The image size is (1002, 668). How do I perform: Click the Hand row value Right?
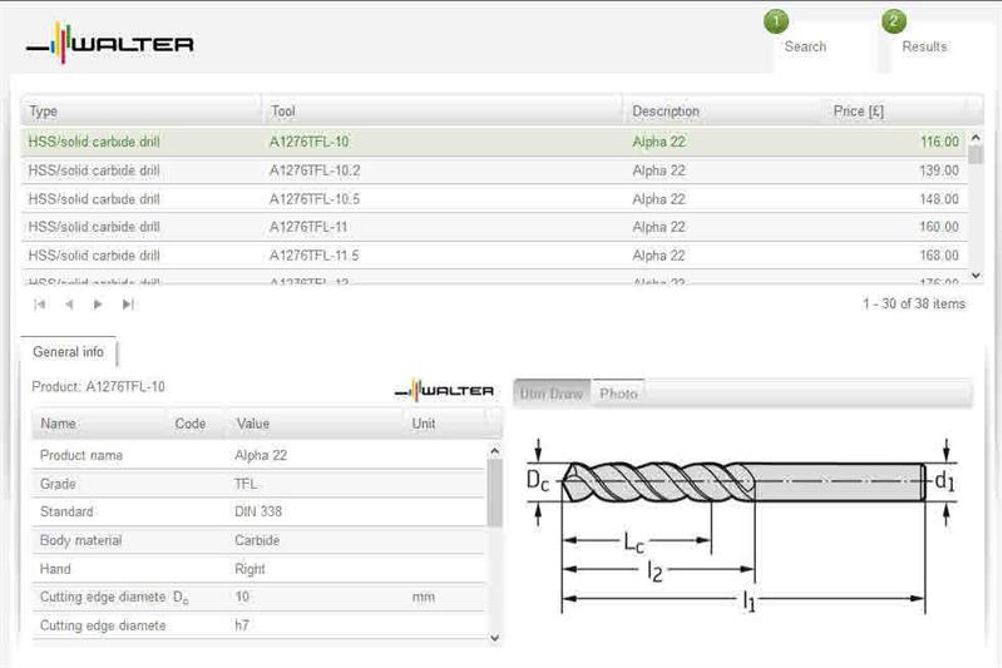[x=250, y=569]
